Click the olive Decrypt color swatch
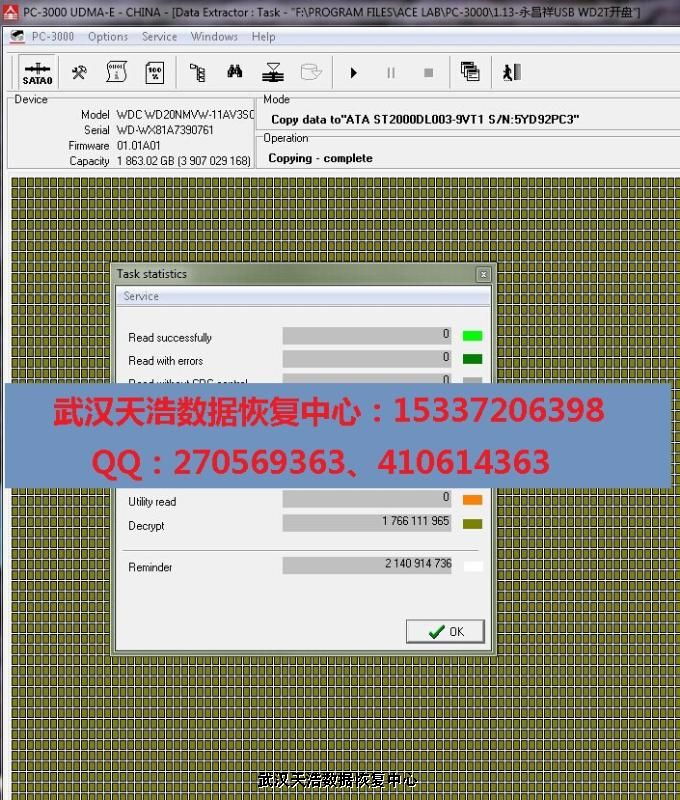 point(472,524)
